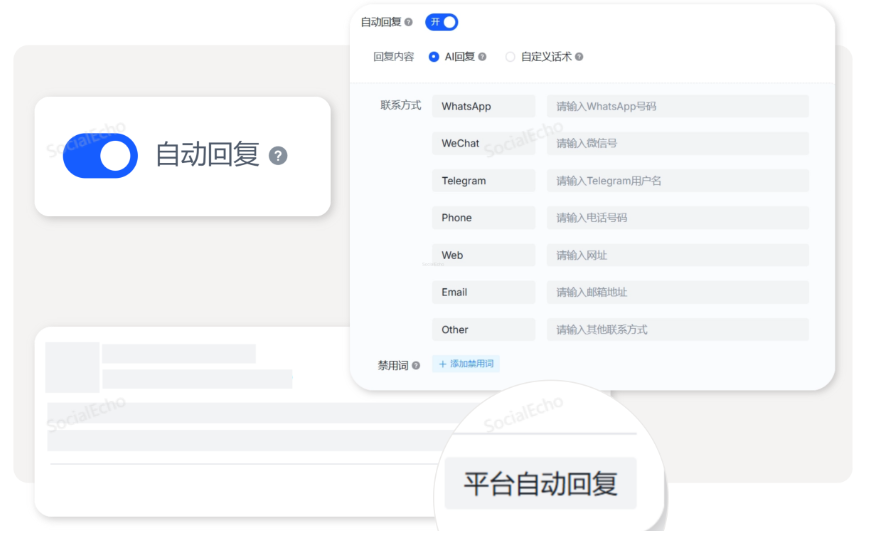Toggle the large blue 自动回复 switch
Screen dimensions: 895x555
[100, 156]
